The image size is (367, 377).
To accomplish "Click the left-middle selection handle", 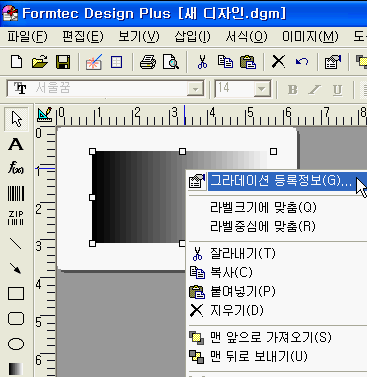I will click(x=92, y=197).
